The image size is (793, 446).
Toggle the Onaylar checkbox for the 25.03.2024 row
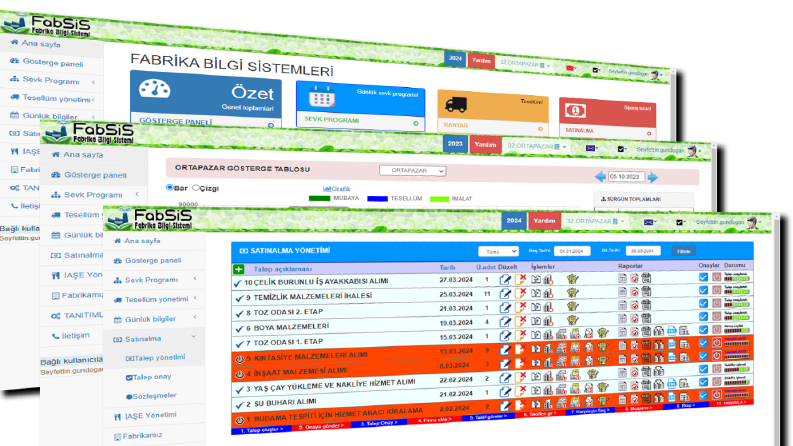click(703, 290)
